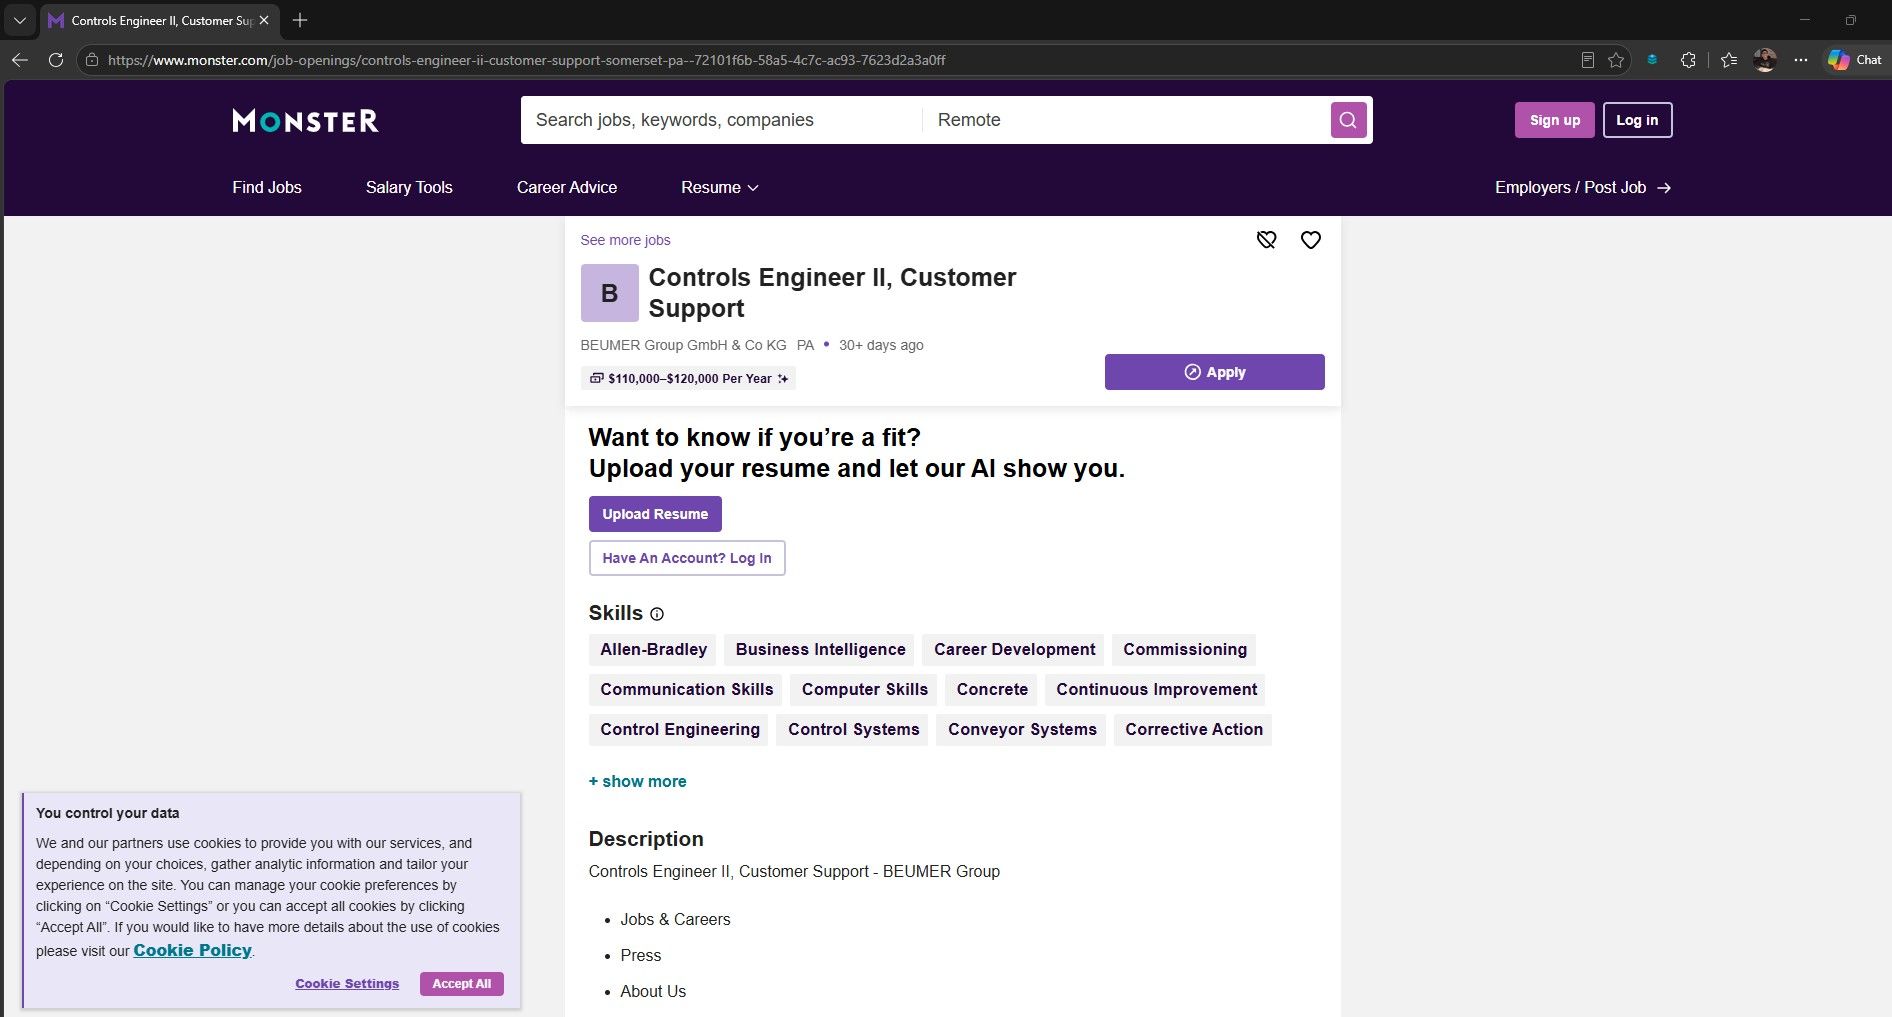This screenshot has height=1017, width=1892.
Task: Click the browser profile avatar
Action: 1765,60
